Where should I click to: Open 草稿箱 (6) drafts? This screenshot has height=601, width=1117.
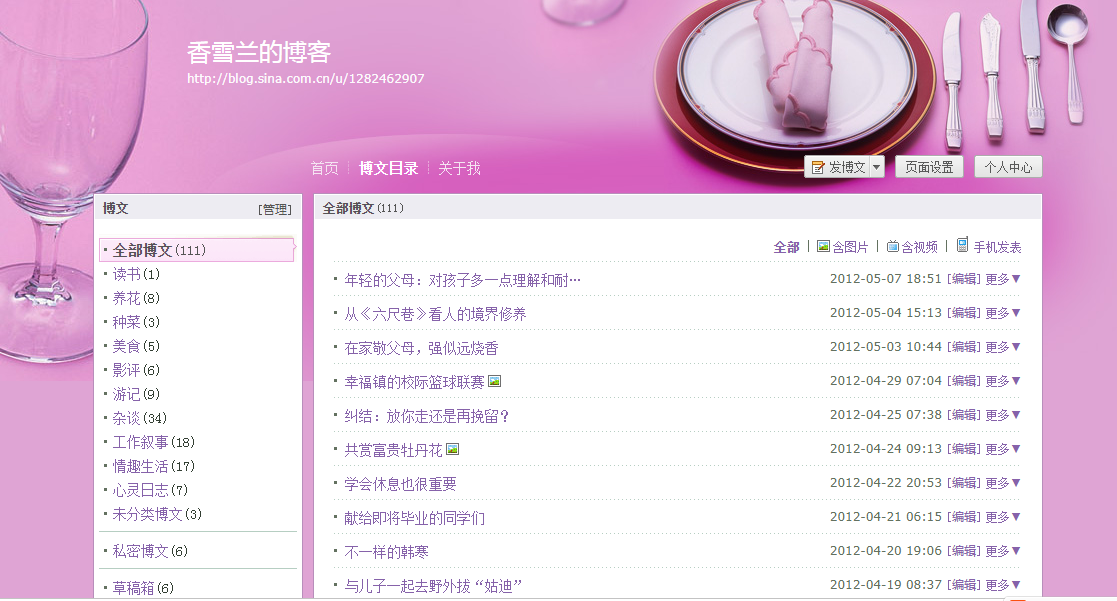tap(143, 588)
